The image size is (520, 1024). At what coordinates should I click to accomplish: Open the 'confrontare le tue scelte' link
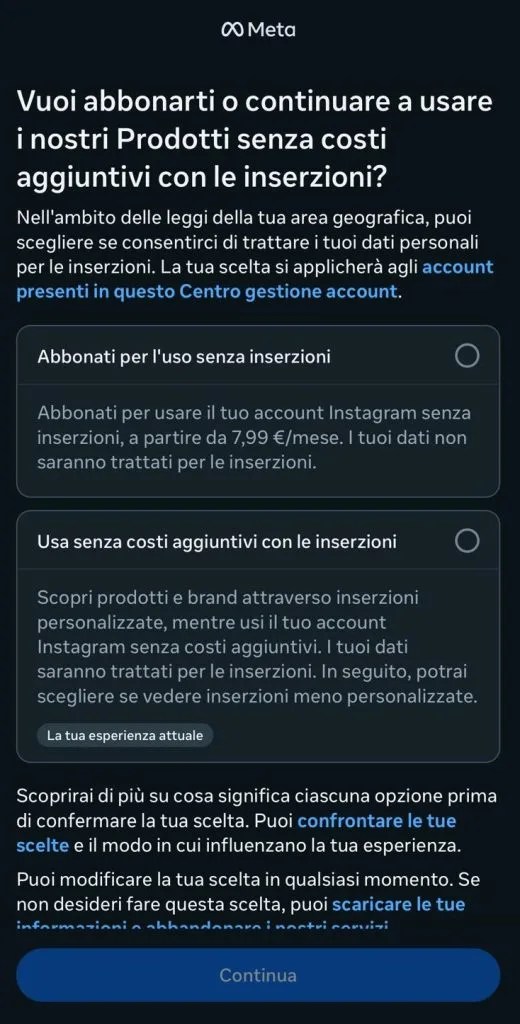236,833
